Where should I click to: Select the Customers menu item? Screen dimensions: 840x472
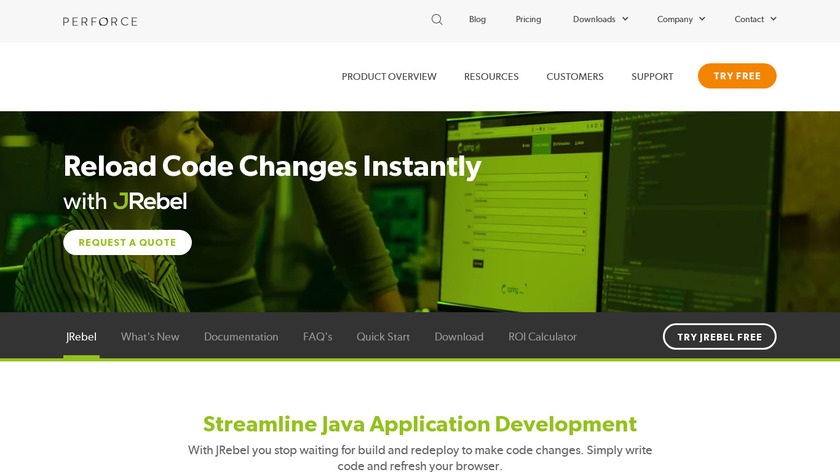[575, 77]
